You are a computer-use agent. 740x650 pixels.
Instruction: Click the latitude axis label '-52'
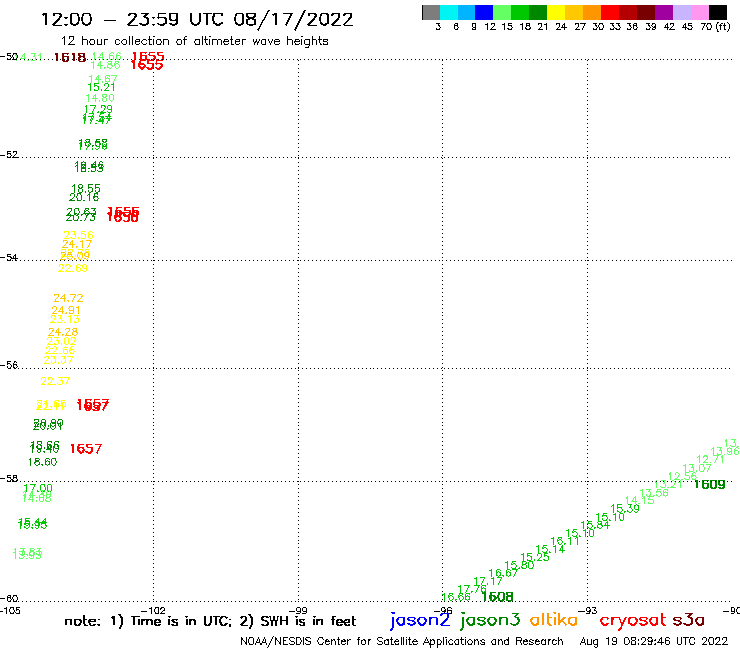(9, 154)
